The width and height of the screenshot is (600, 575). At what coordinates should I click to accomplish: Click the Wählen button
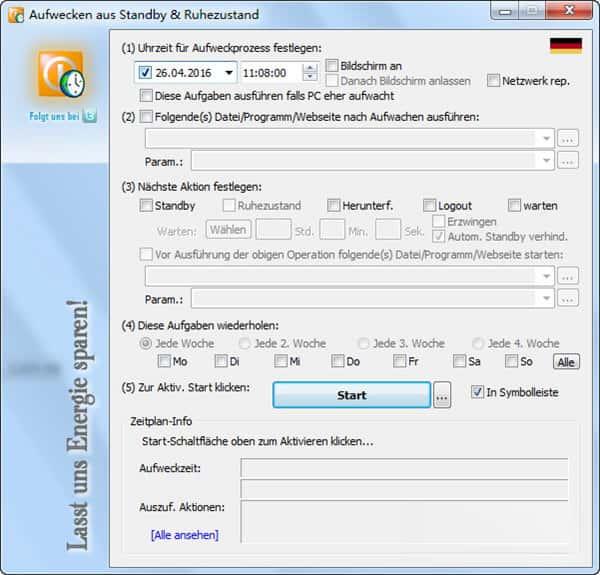[228, 230]
